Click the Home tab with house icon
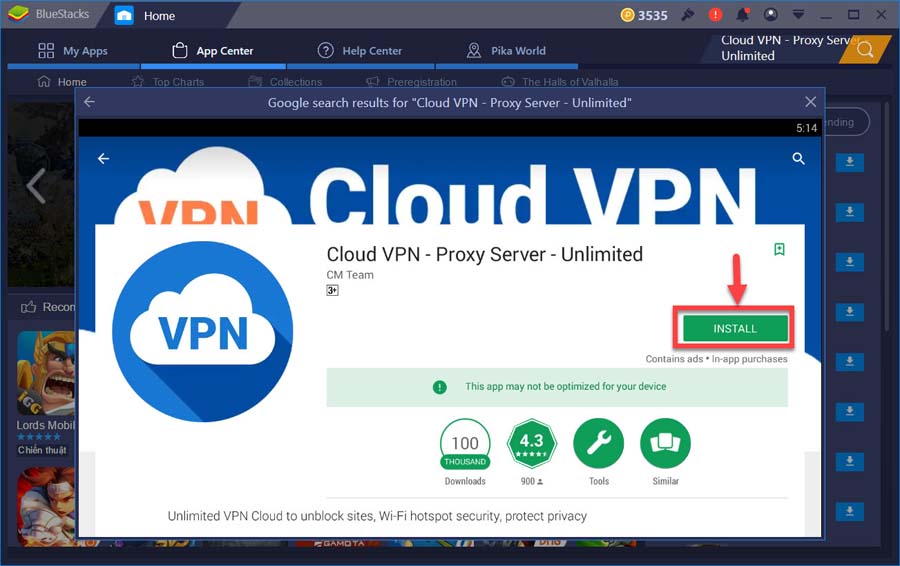 point(145,15)
